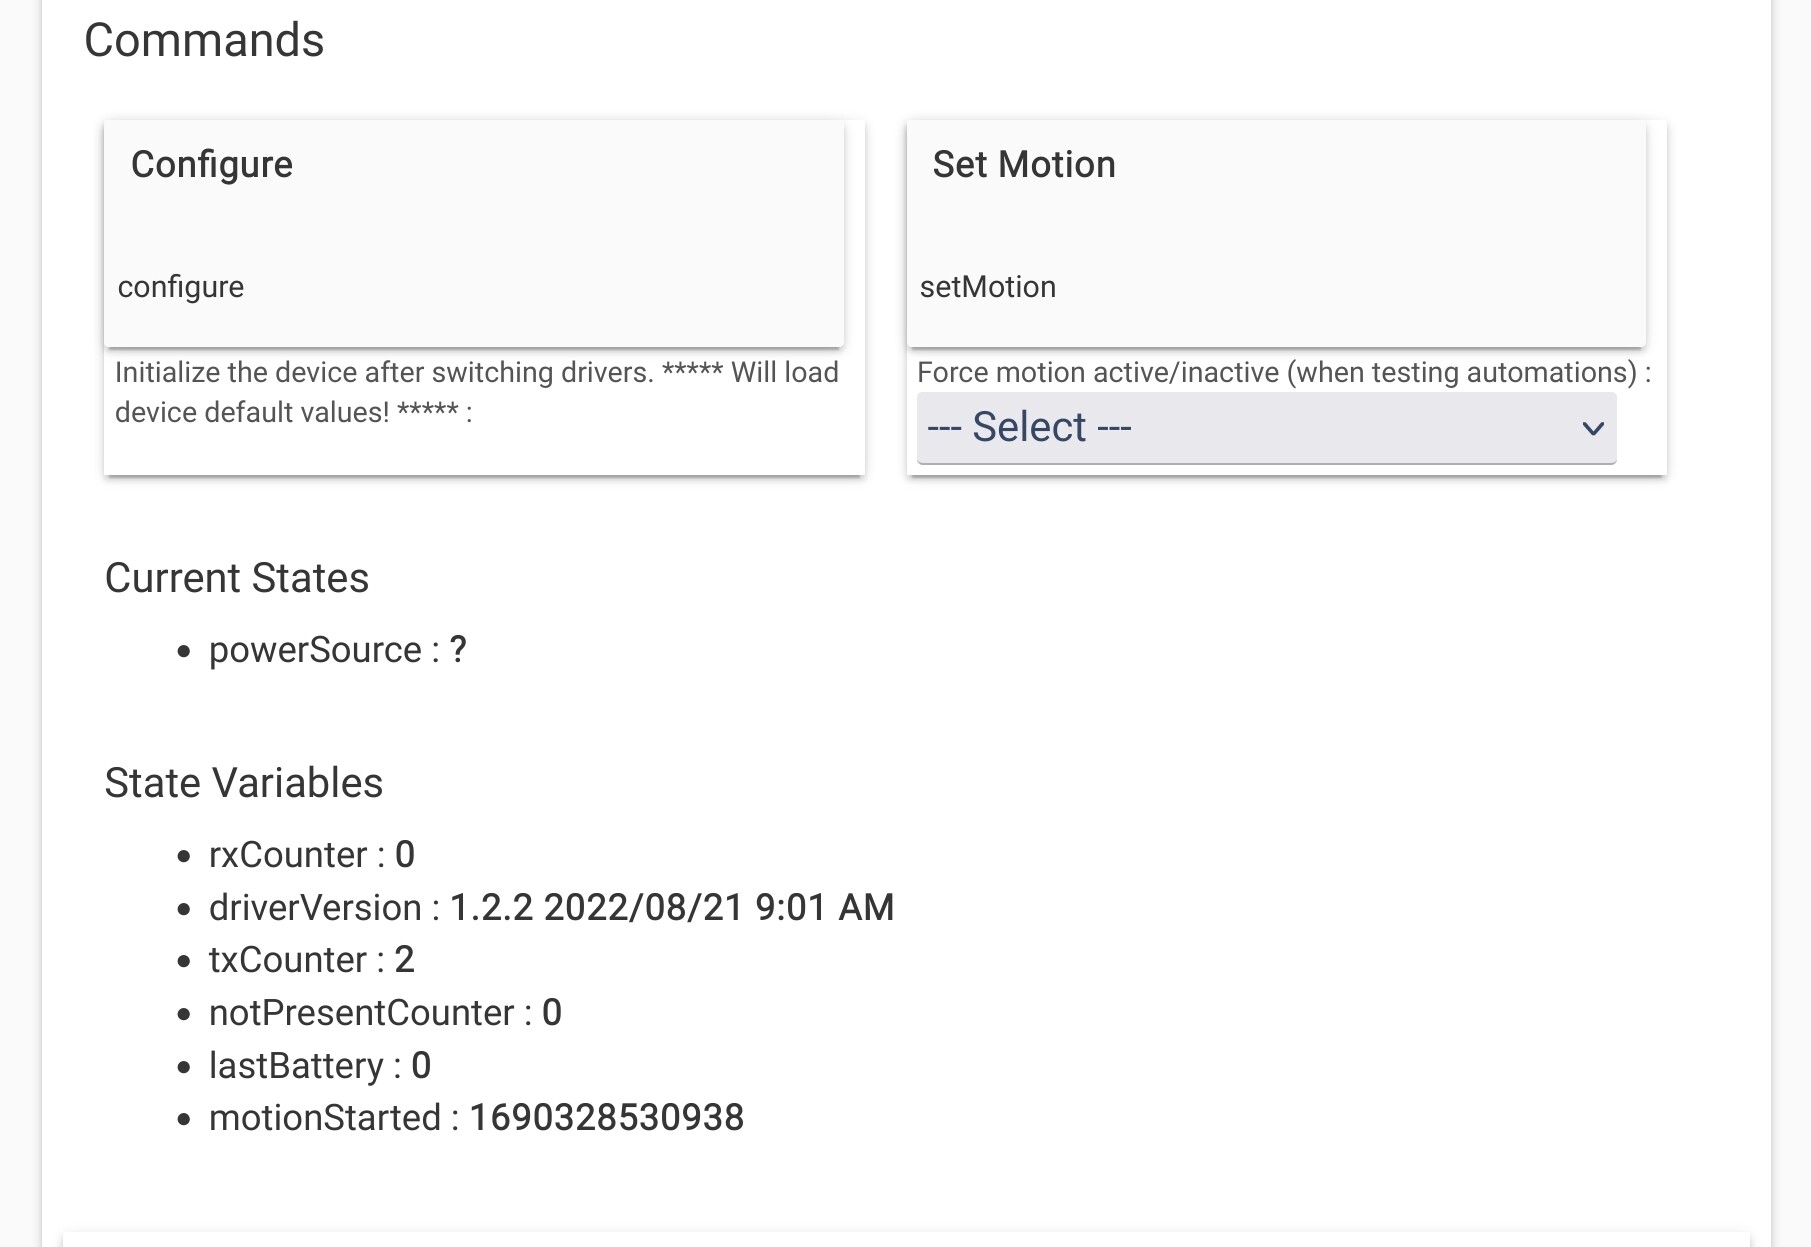Viewport: 1811px width, 1247px height.
Task: Click the Initialize the device description text
Action: tap(477, 392)
